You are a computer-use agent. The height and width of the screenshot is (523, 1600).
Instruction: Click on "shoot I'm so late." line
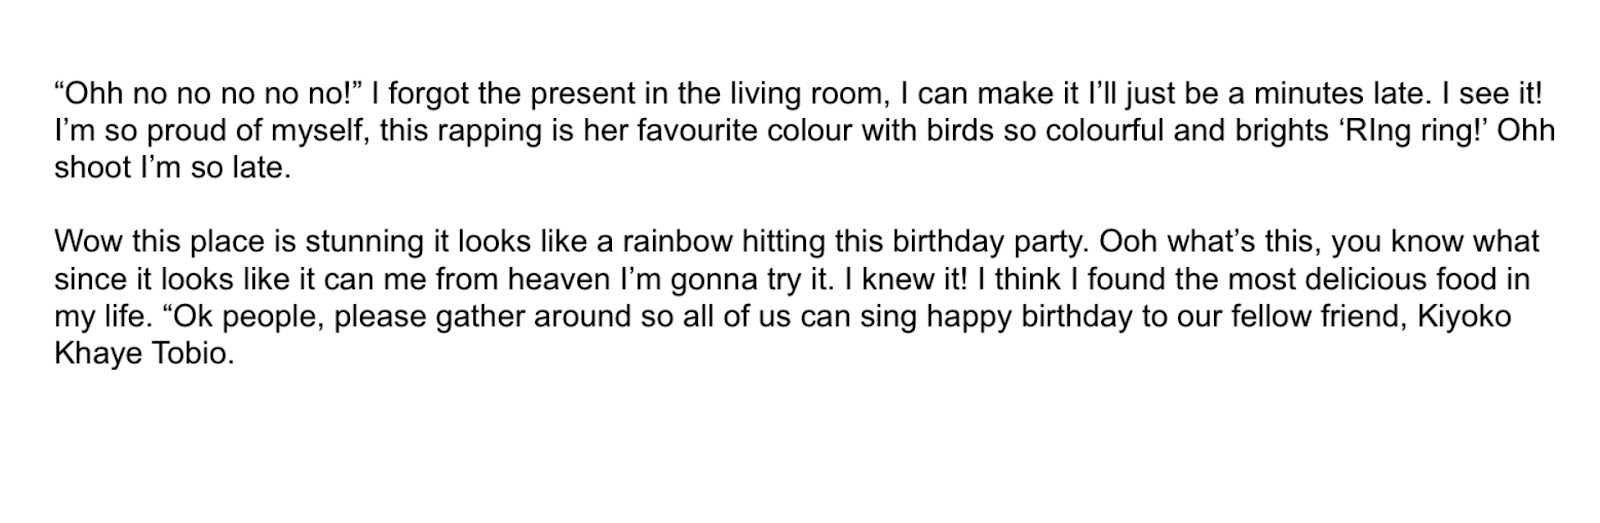pyautogui.click(x=172, y=168)
